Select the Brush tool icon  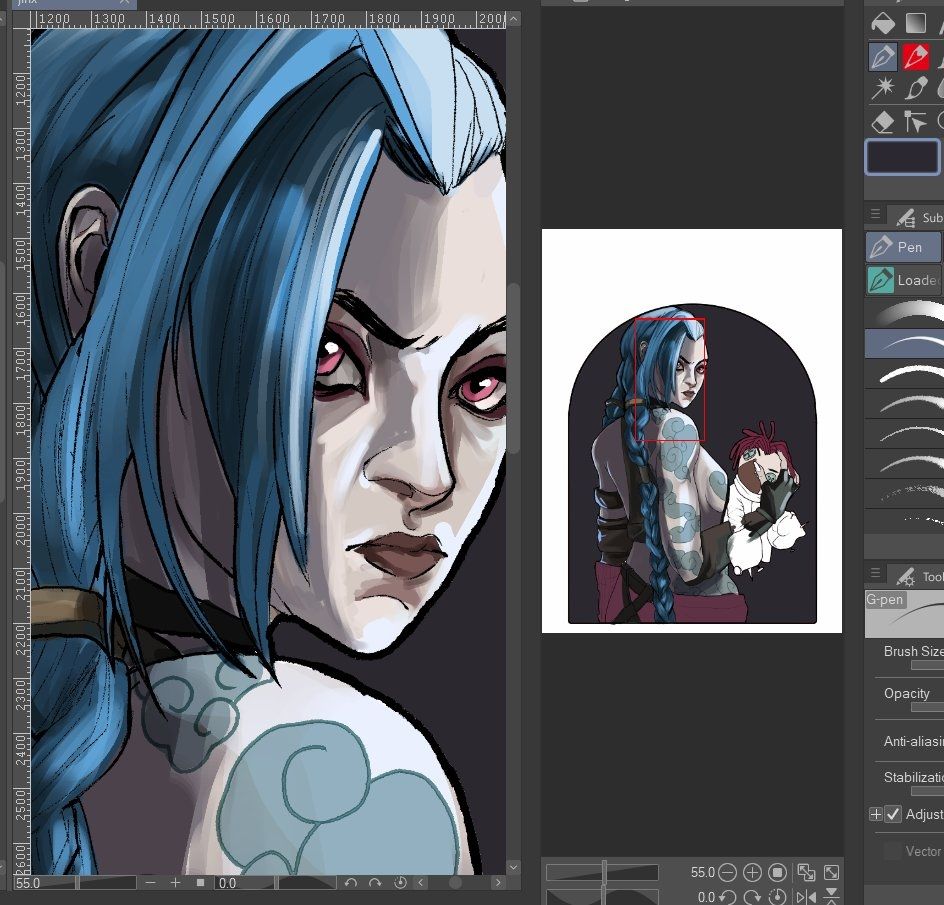pos(915,89)
